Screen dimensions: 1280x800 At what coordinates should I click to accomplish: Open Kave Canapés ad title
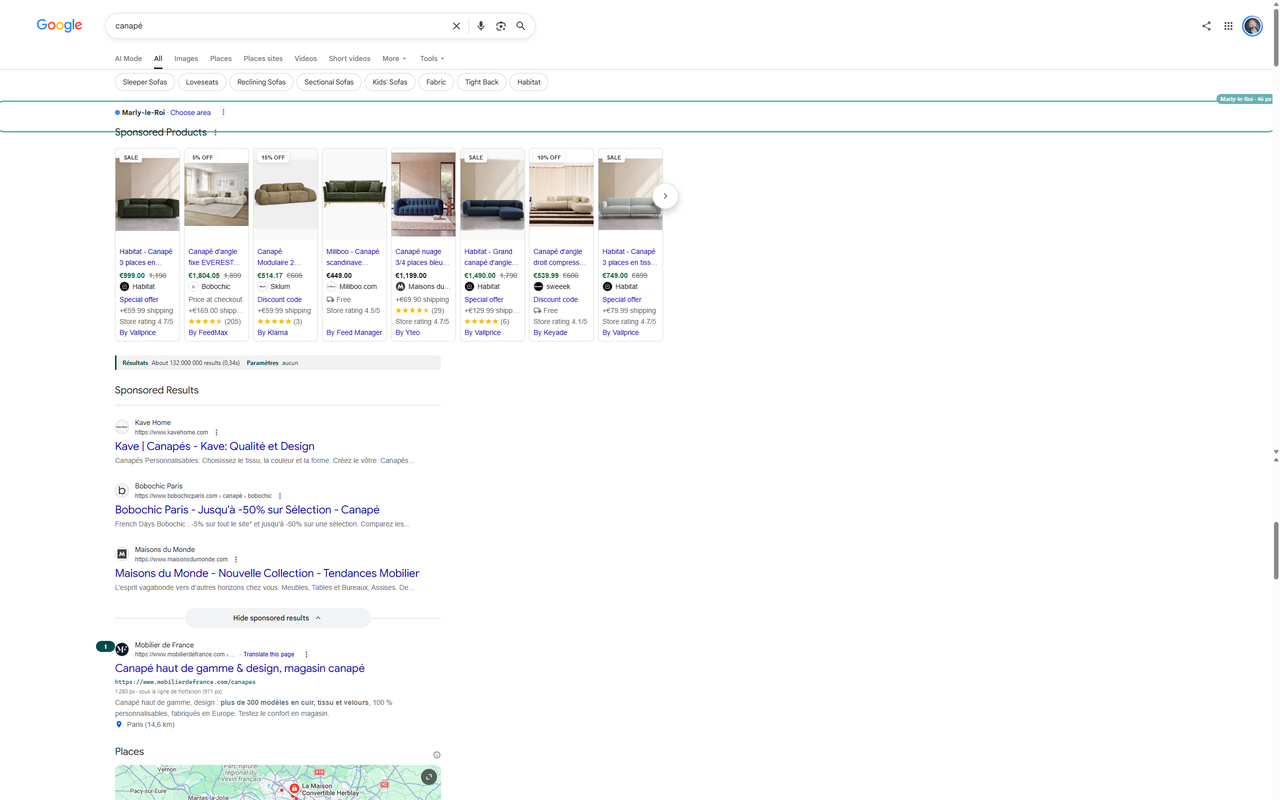[215, 446]
